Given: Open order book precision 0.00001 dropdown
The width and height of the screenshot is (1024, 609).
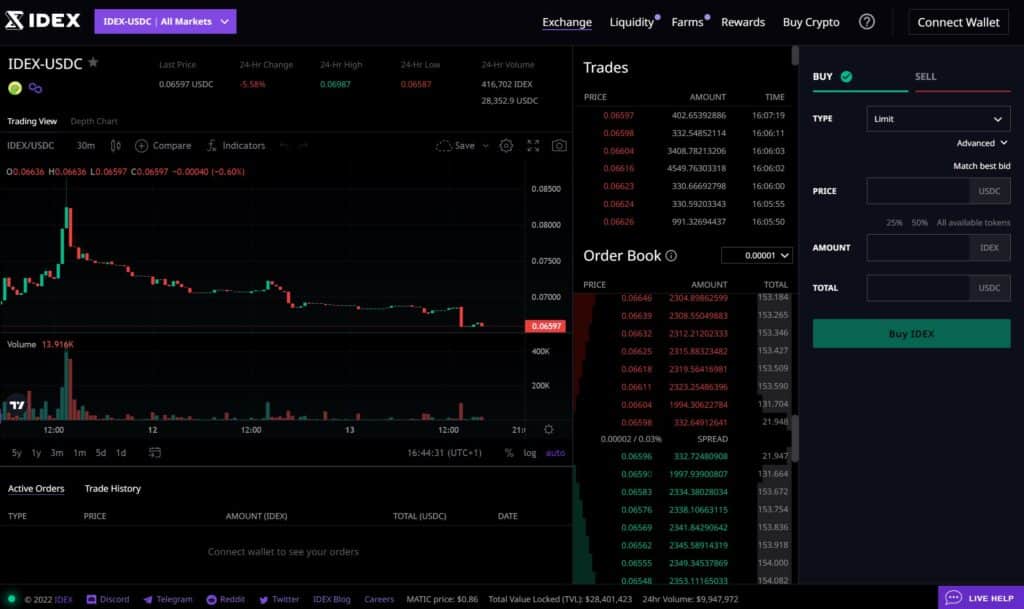Looking at the screenshot, I should click(x=756, y=256).
